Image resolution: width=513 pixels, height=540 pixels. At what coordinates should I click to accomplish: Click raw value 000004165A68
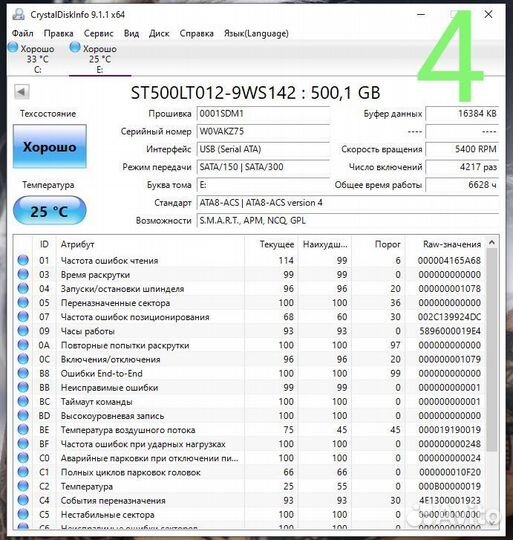449,260
